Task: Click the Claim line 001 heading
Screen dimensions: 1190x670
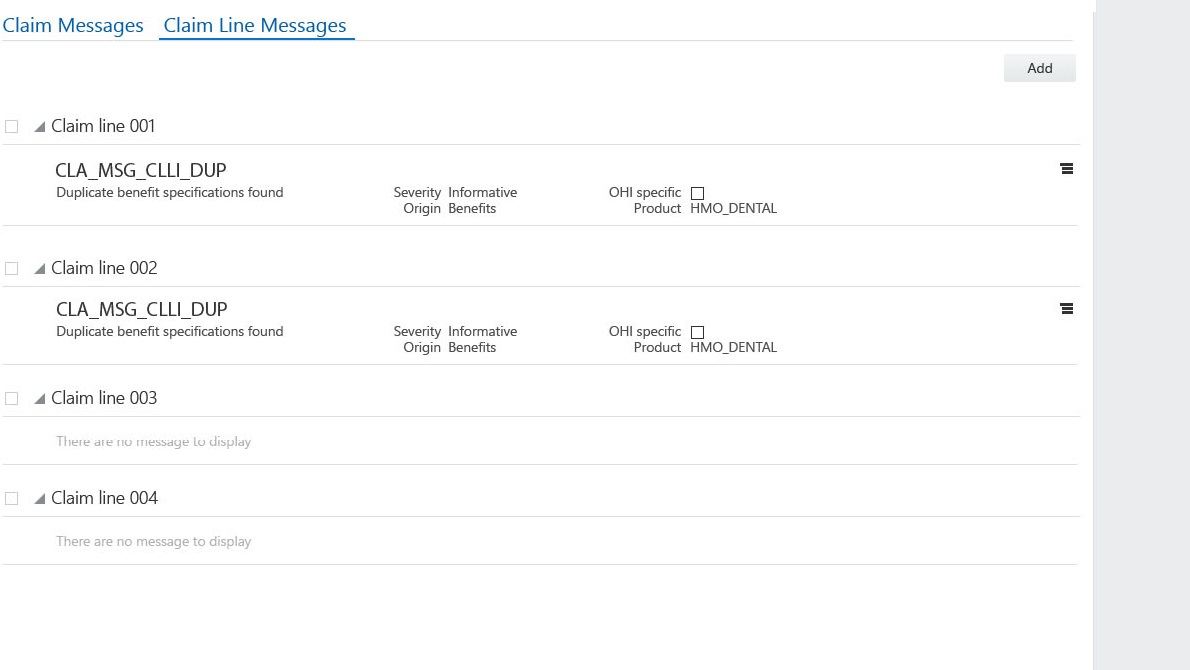Action: 102,126
